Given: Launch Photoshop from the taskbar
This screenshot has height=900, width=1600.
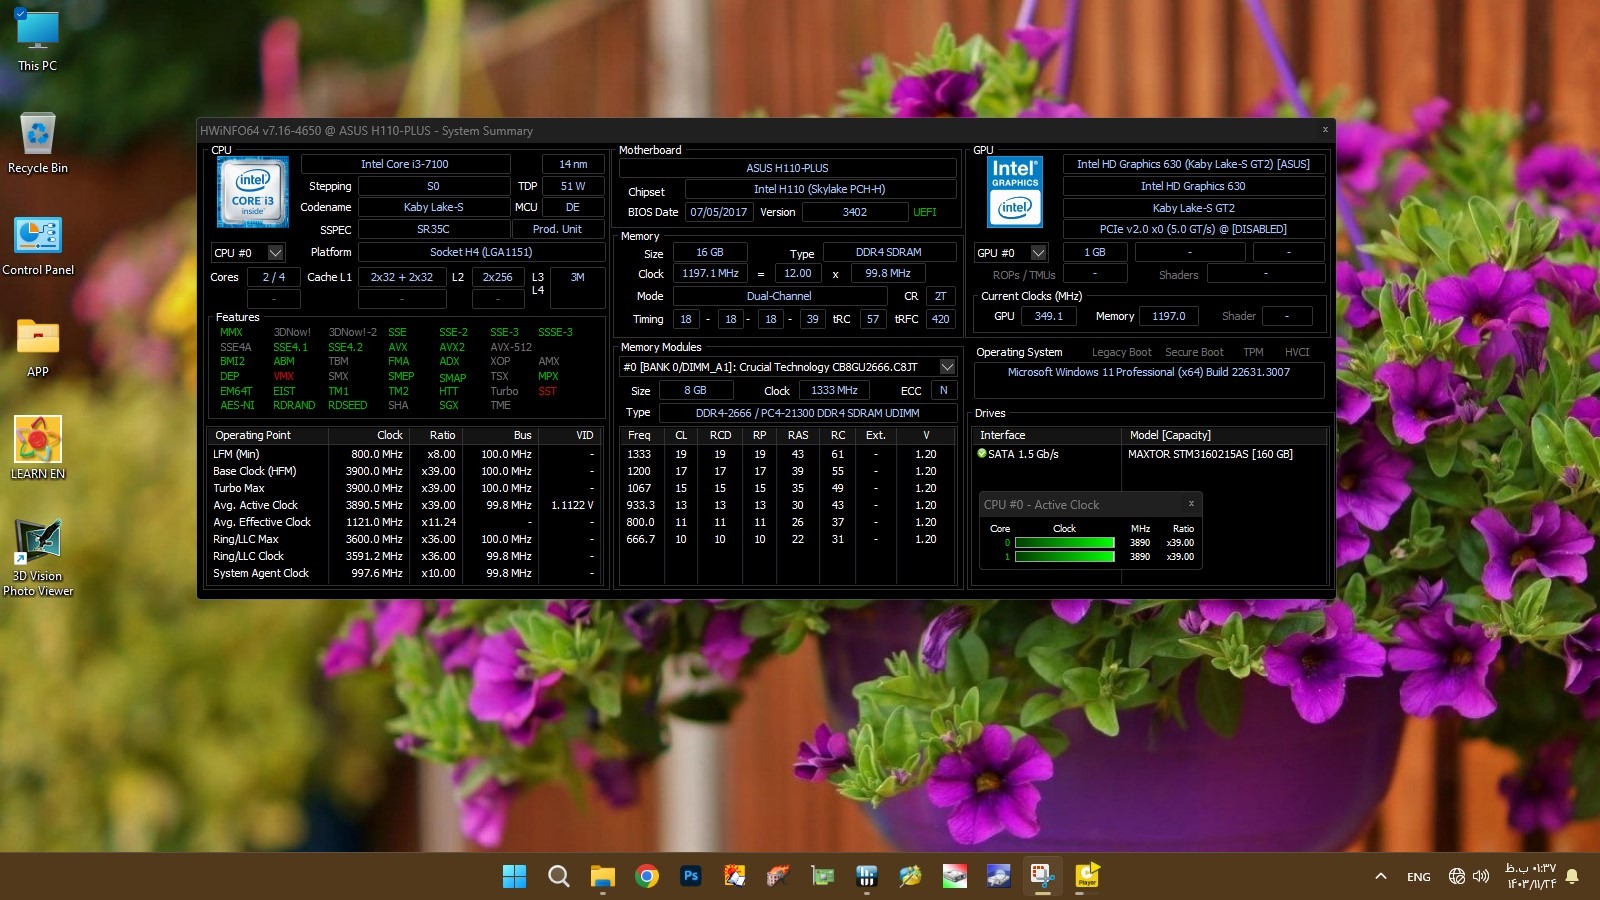Looking at the screenshot, I should point(690,876).
